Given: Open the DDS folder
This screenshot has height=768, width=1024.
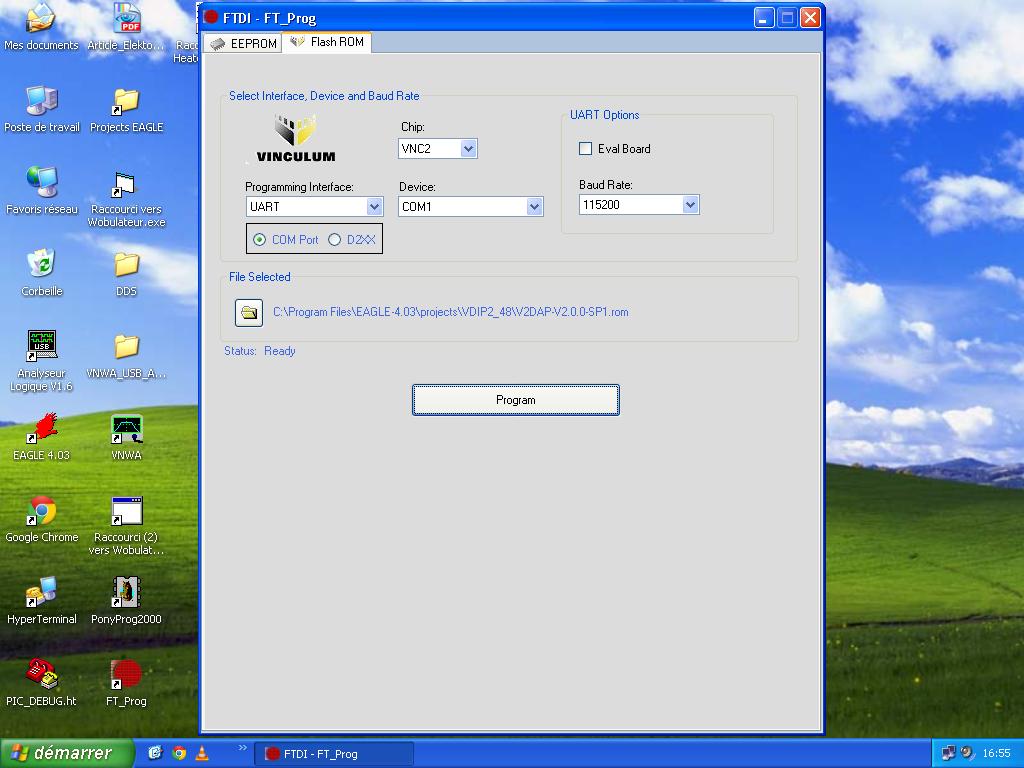Looking at the screenshot, I should tap(126, 273).
